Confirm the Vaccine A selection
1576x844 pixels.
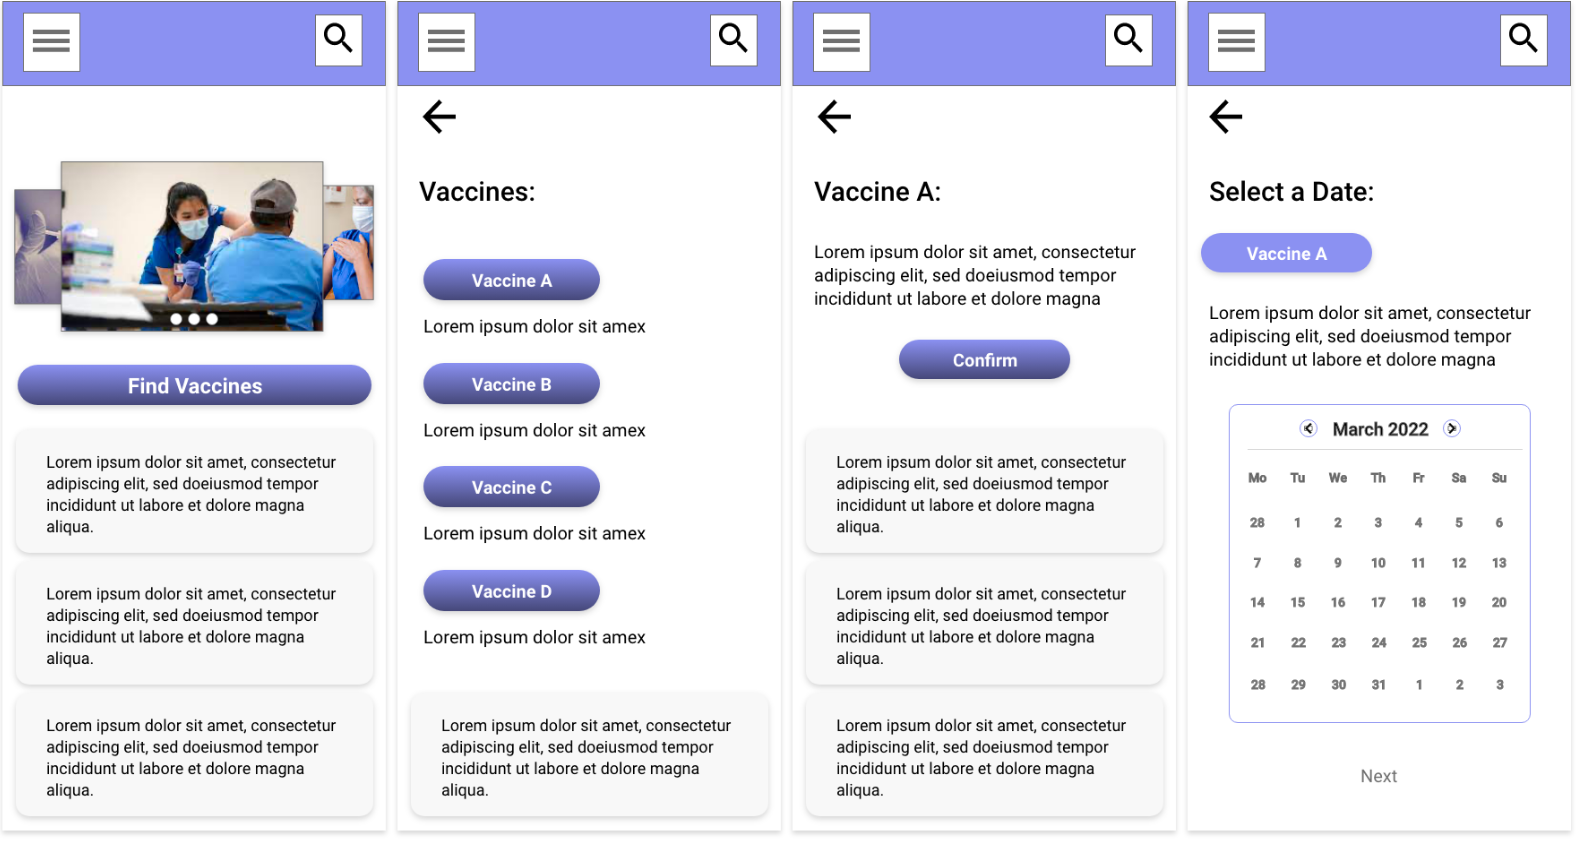pyautogui.click(x=984, y=360)
